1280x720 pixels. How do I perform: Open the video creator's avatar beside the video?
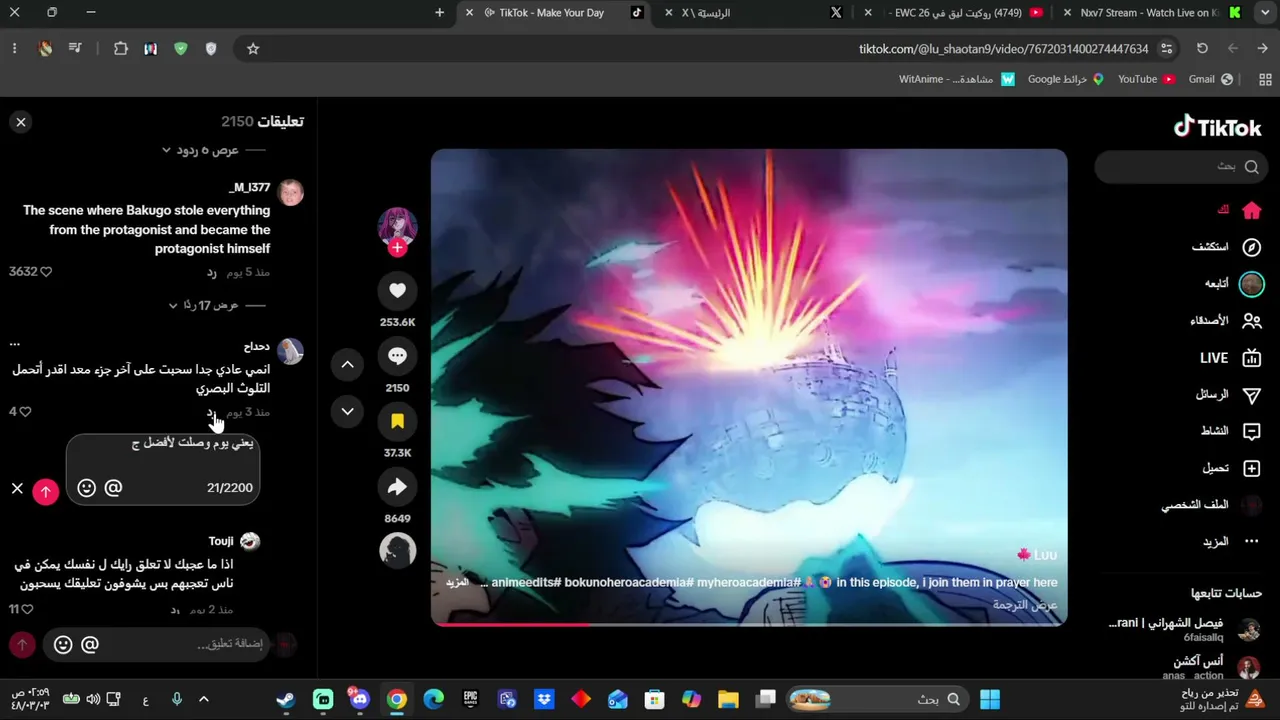pyautogui.click(x=397, y=226)
